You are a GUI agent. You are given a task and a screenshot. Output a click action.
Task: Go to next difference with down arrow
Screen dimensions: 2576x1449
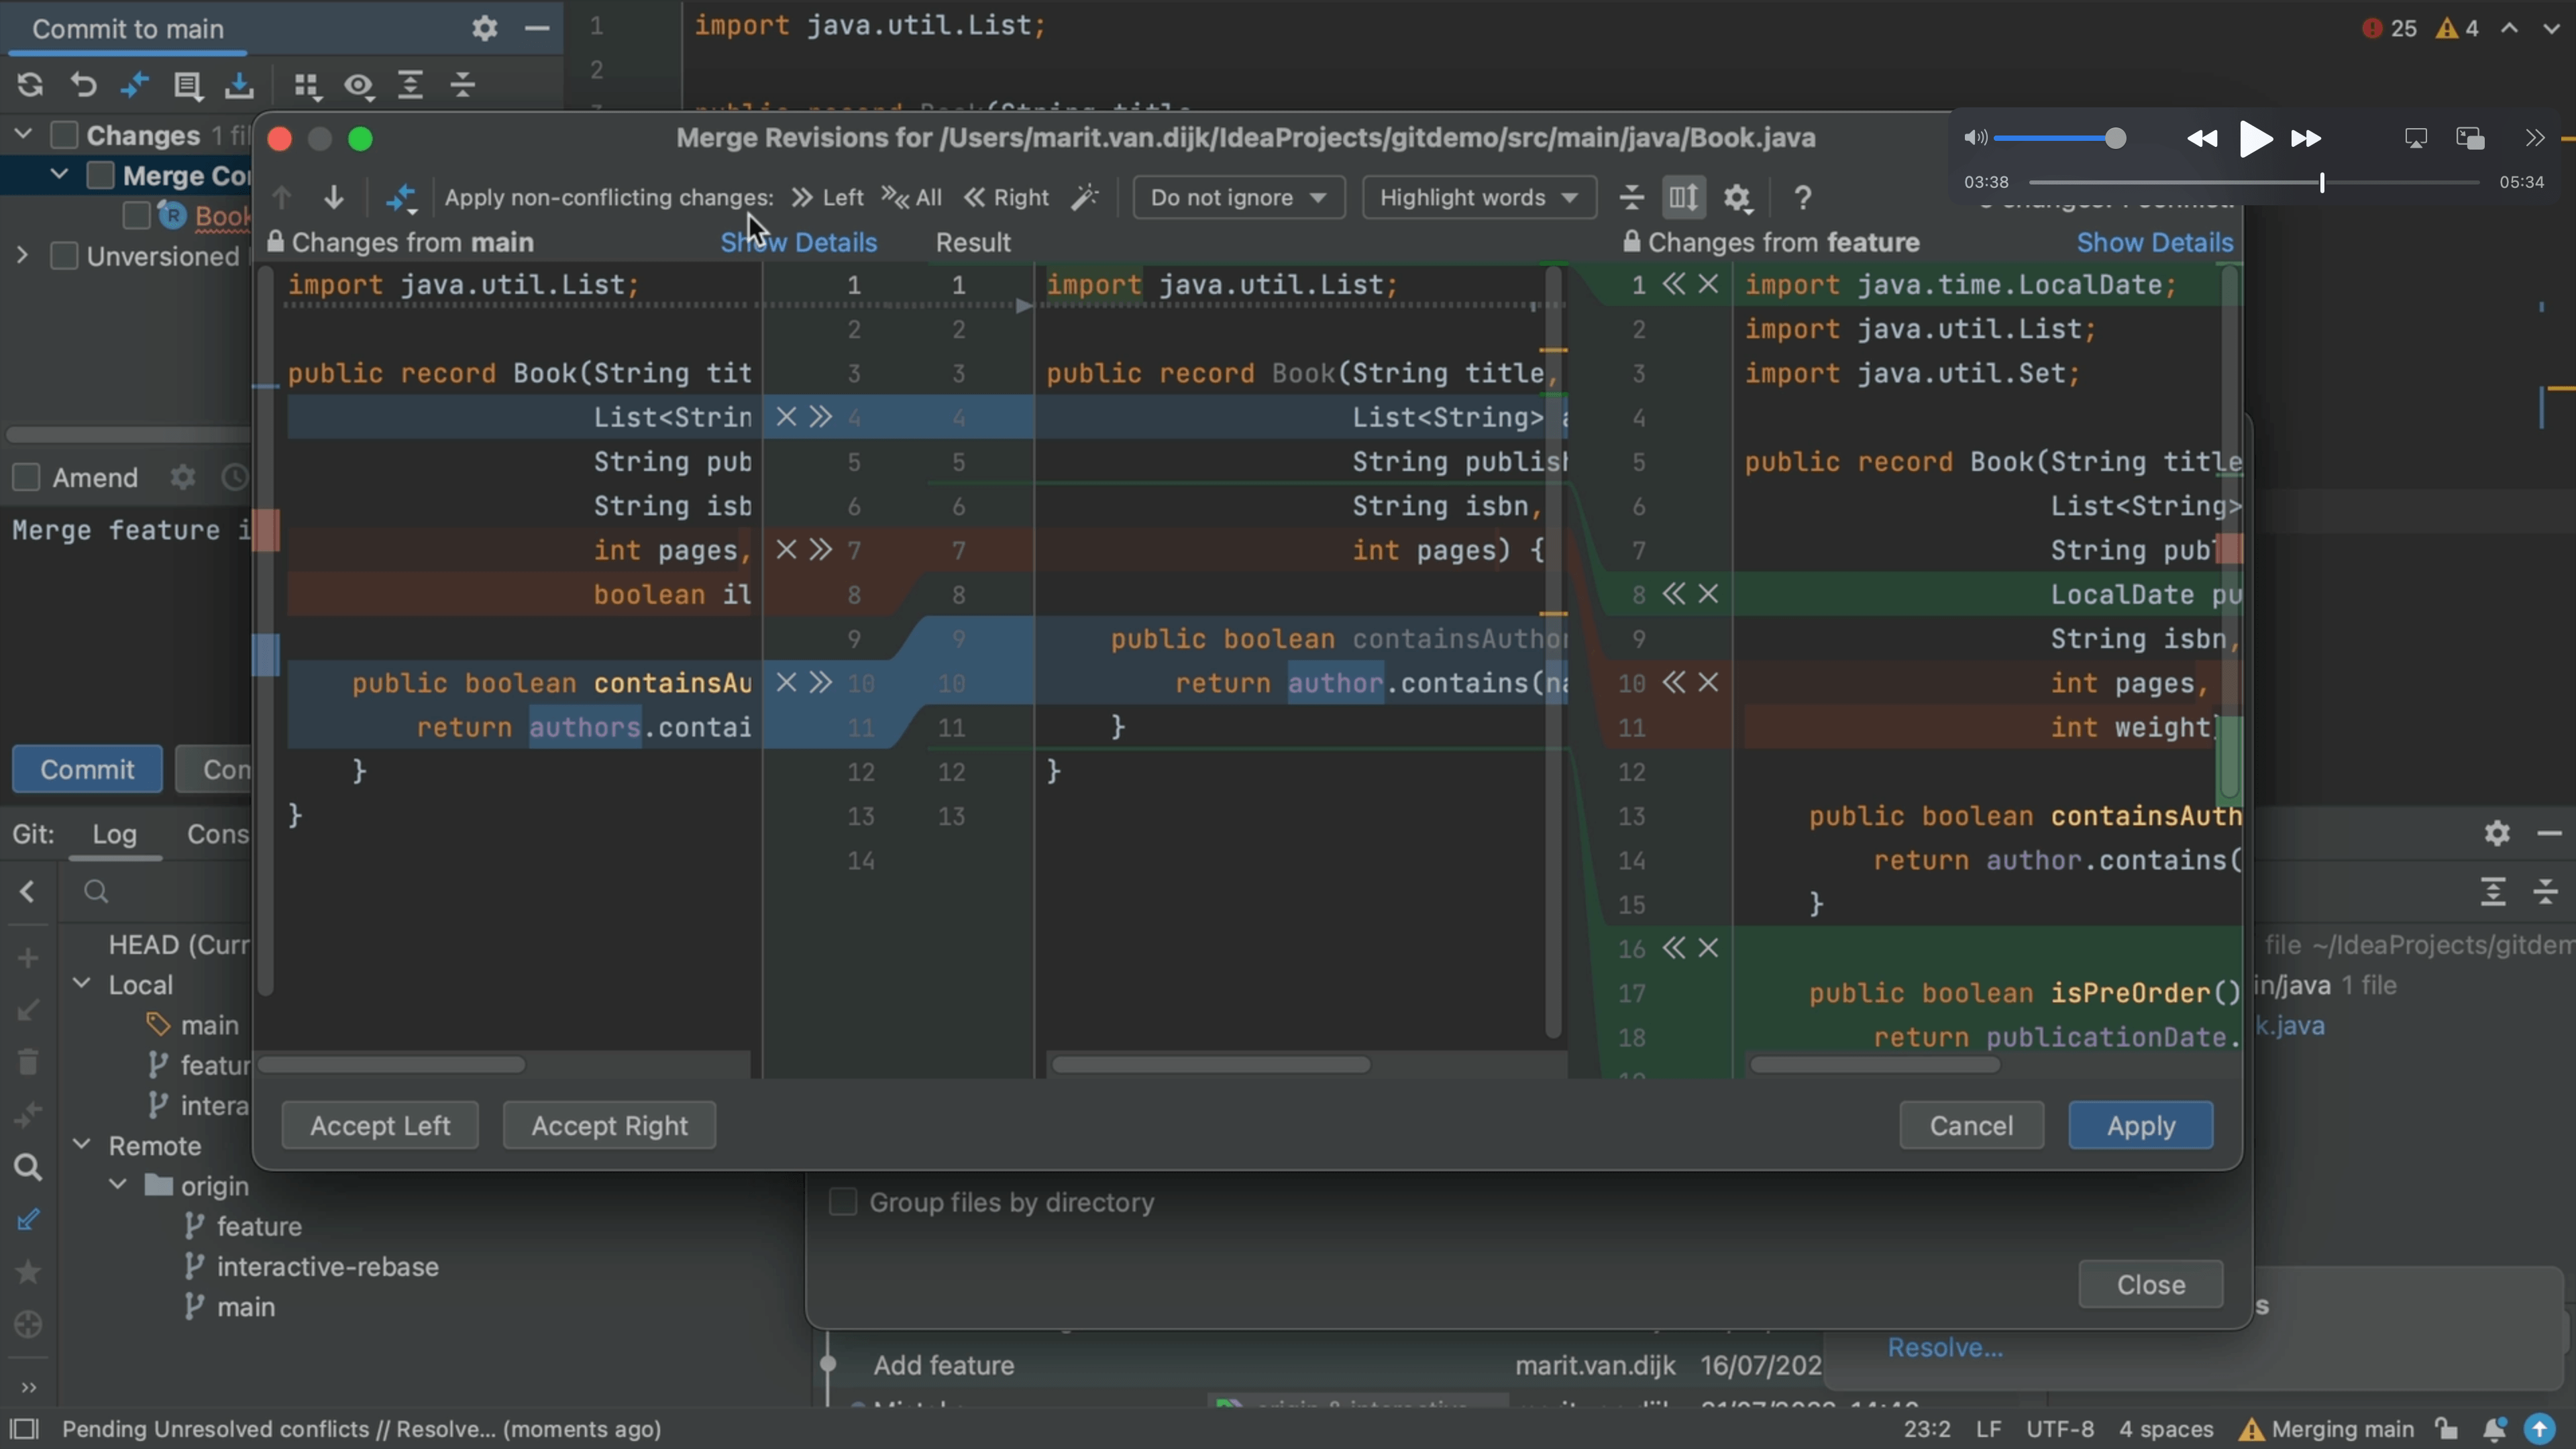334,197
